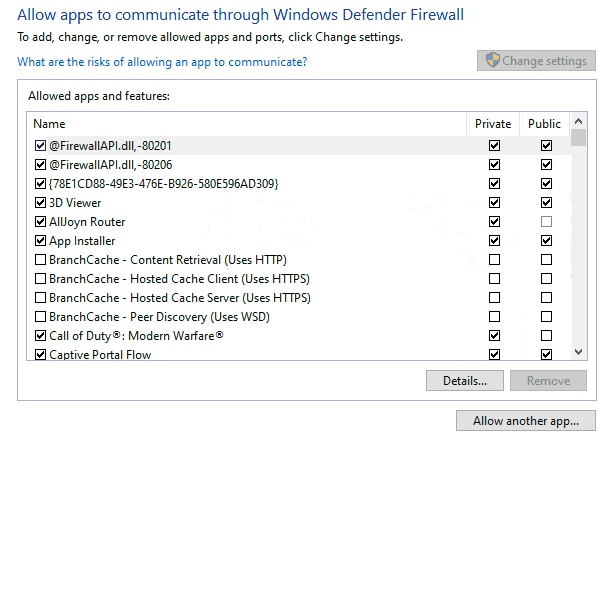Click the Public column header
600x603 pixels.
544,124
